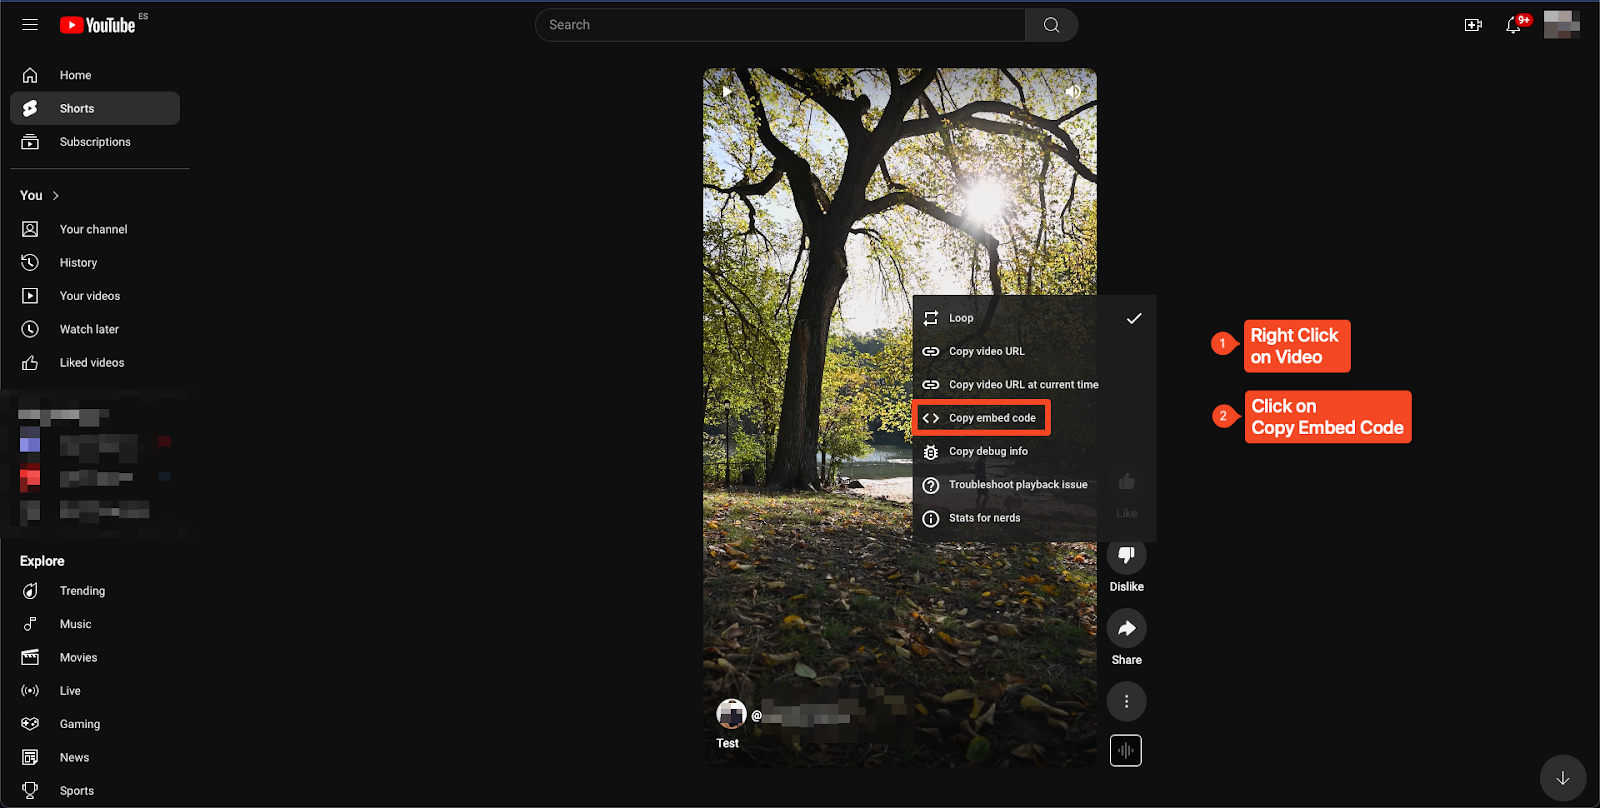Open Liked videos

click(95, 362)
